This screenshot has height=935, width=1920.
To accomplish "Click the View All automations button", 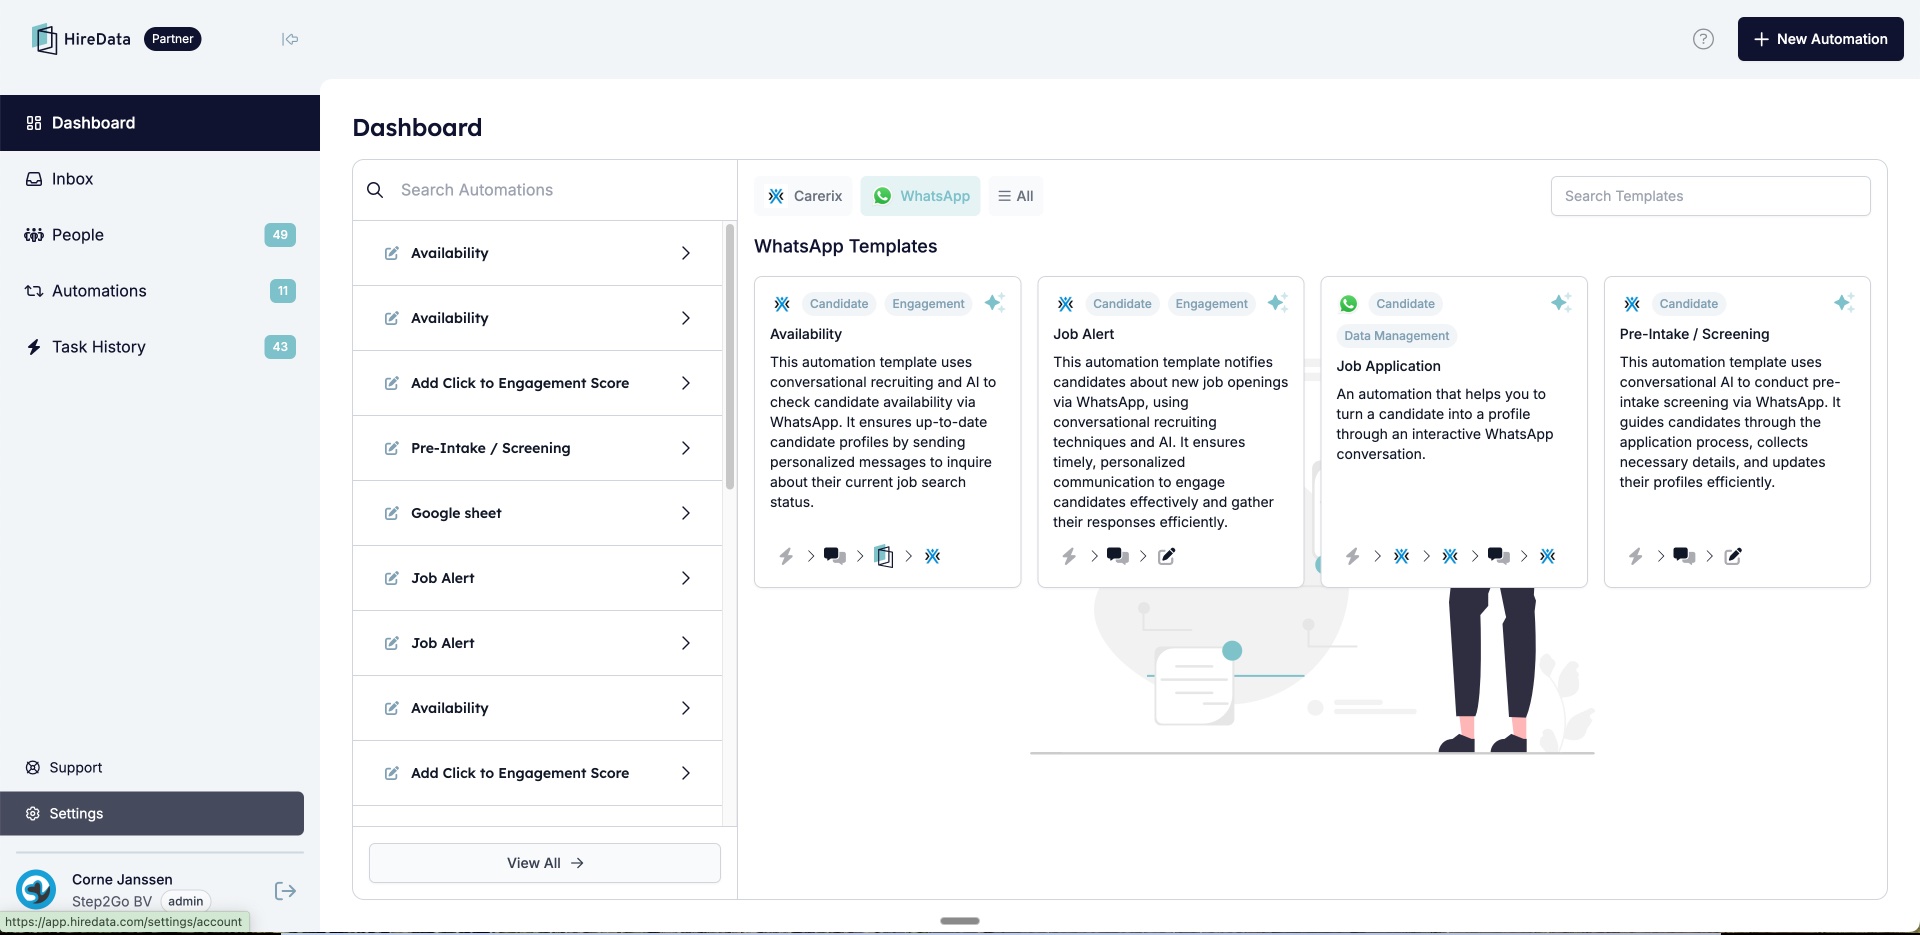I will pyautogui.click(x=545, y=863).
